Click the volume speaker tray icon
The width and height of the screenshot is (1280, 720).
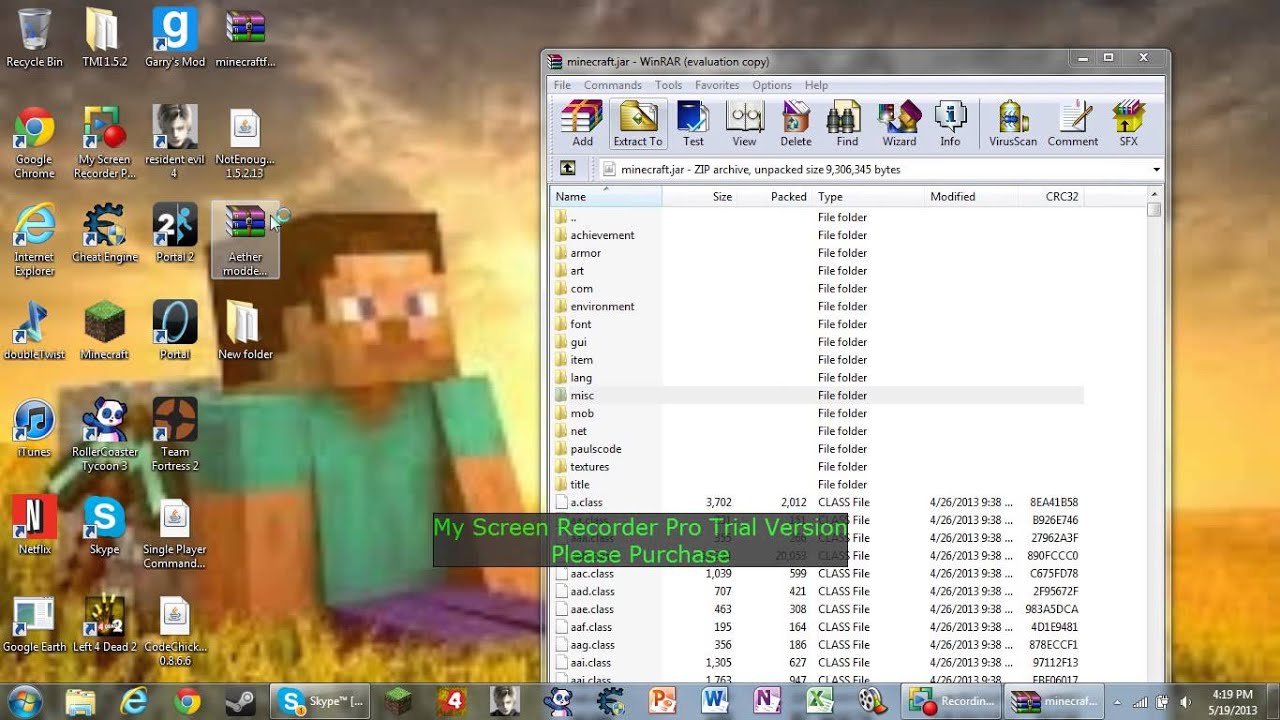click(1185, 702)
